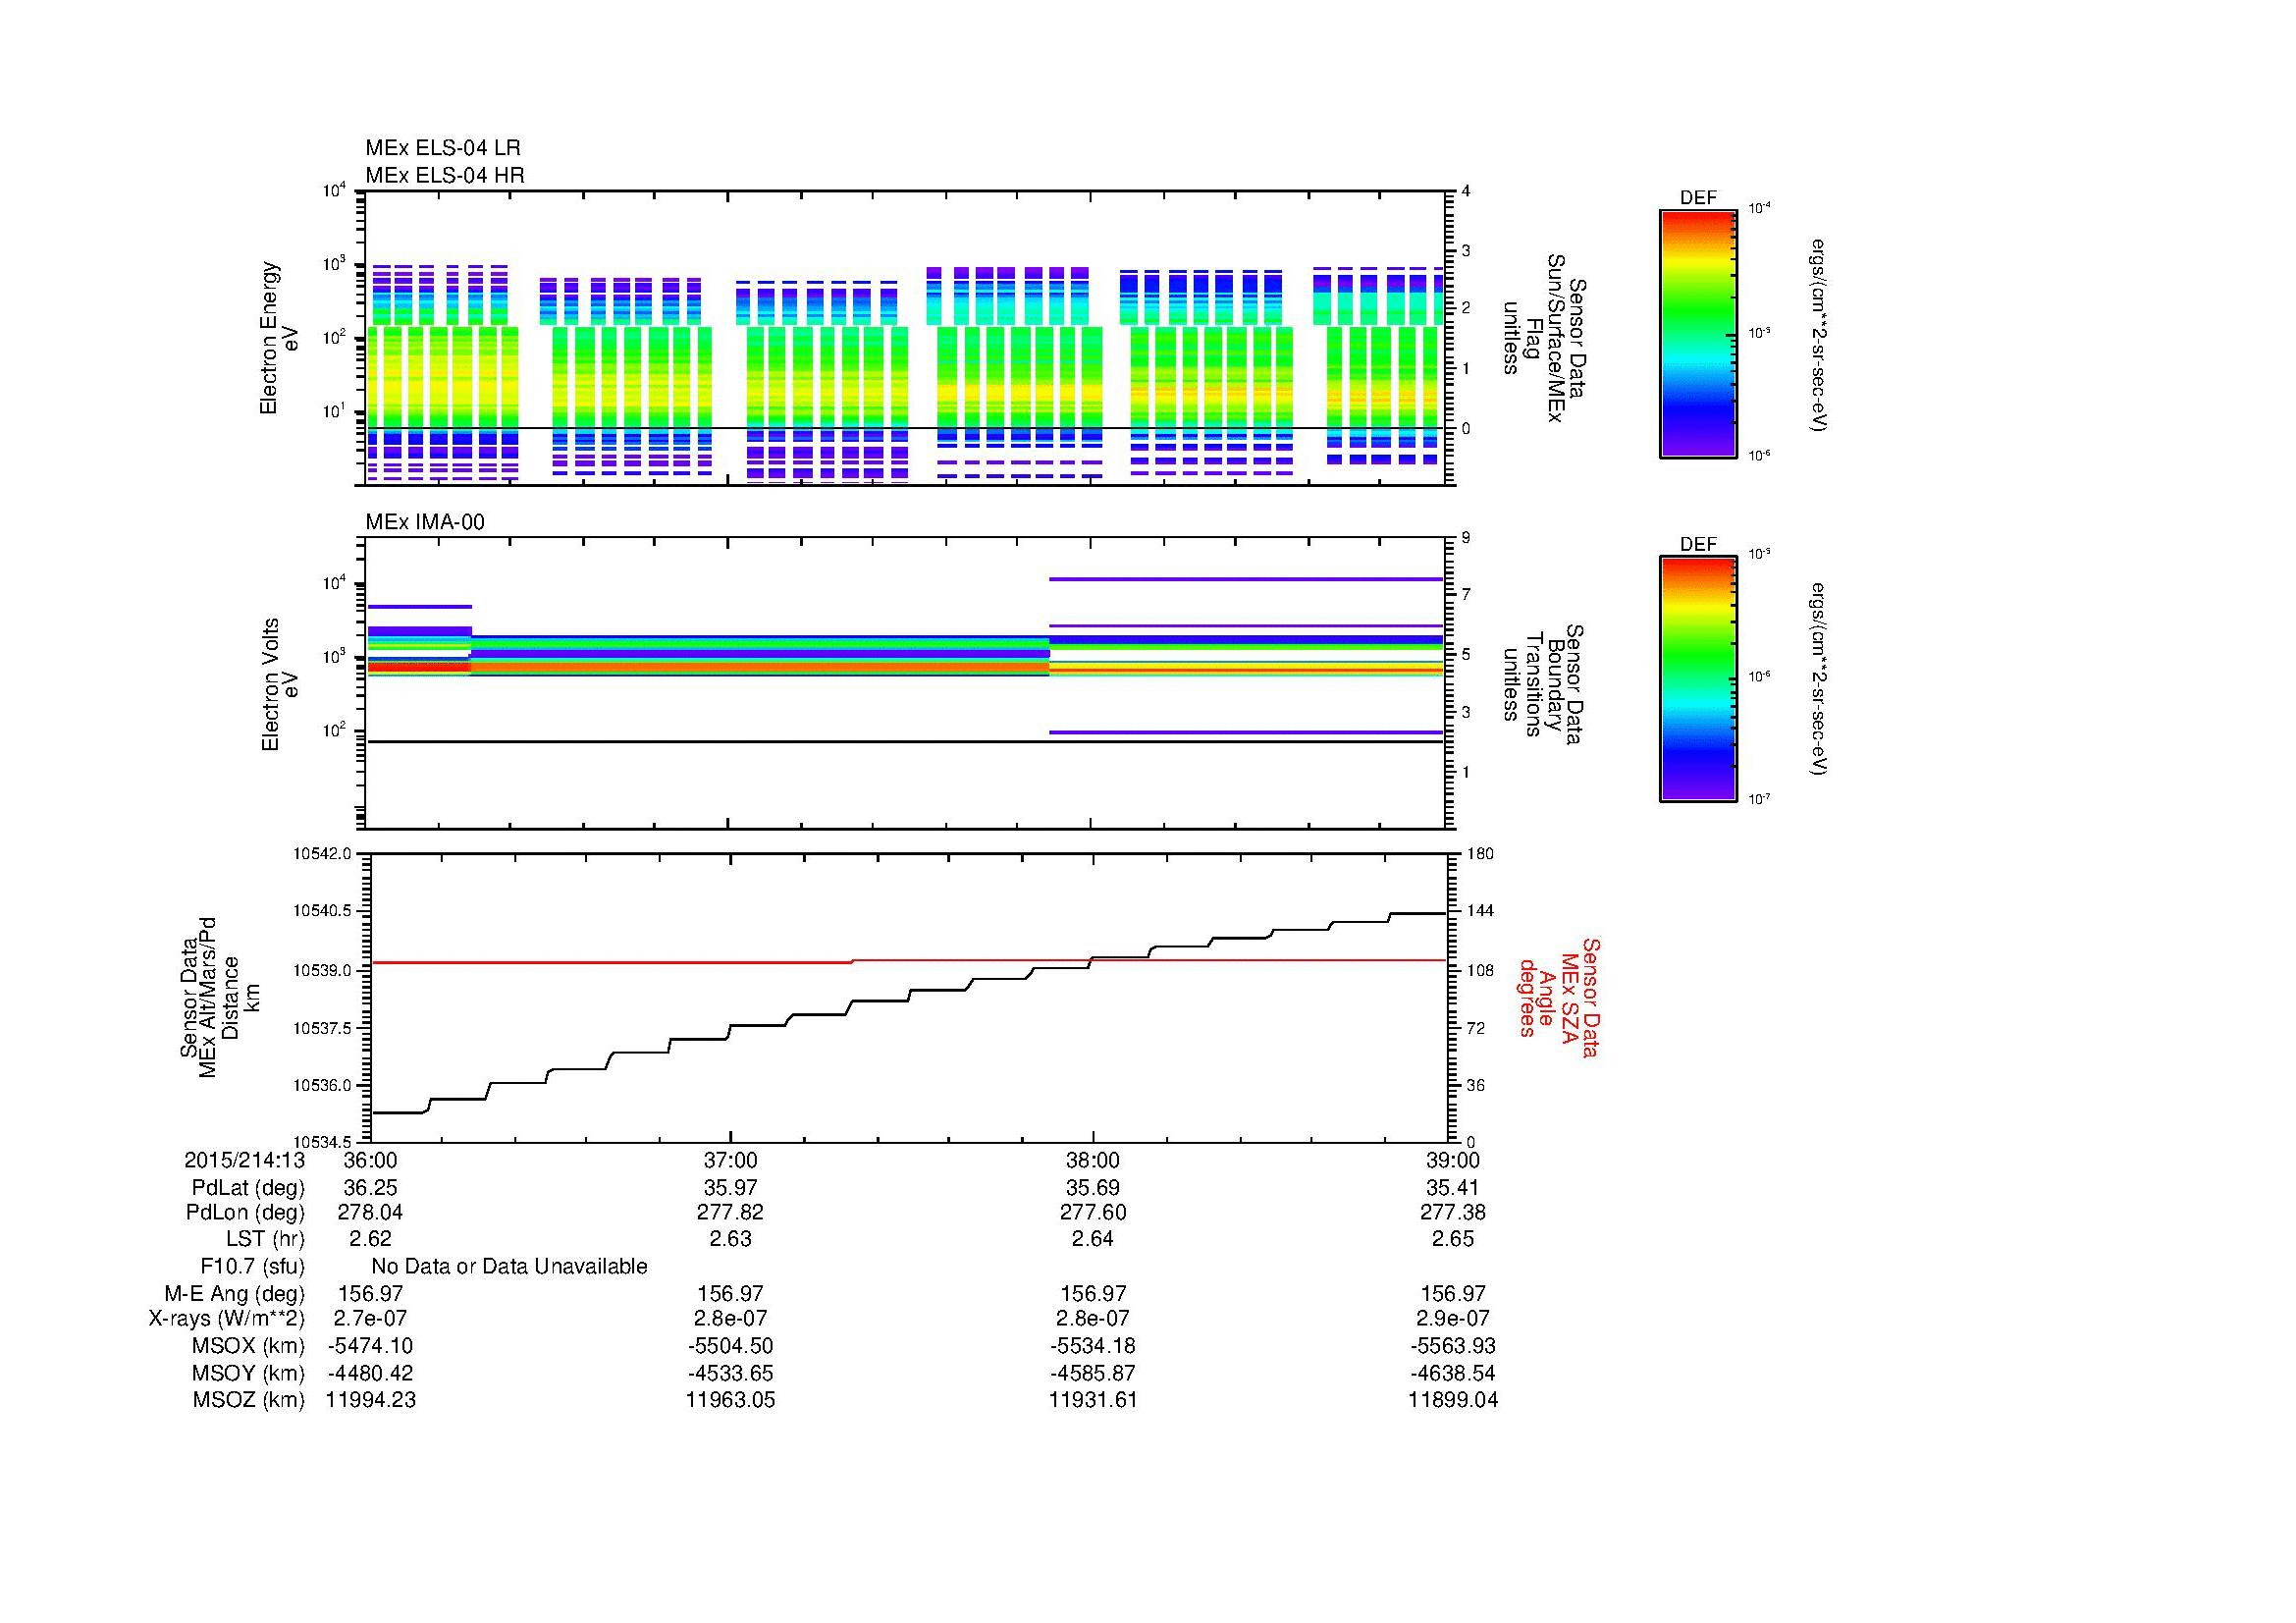Click the MSOX value -5474.10
This screenshot has width=2296, height=1623.
pos(370,1346)
